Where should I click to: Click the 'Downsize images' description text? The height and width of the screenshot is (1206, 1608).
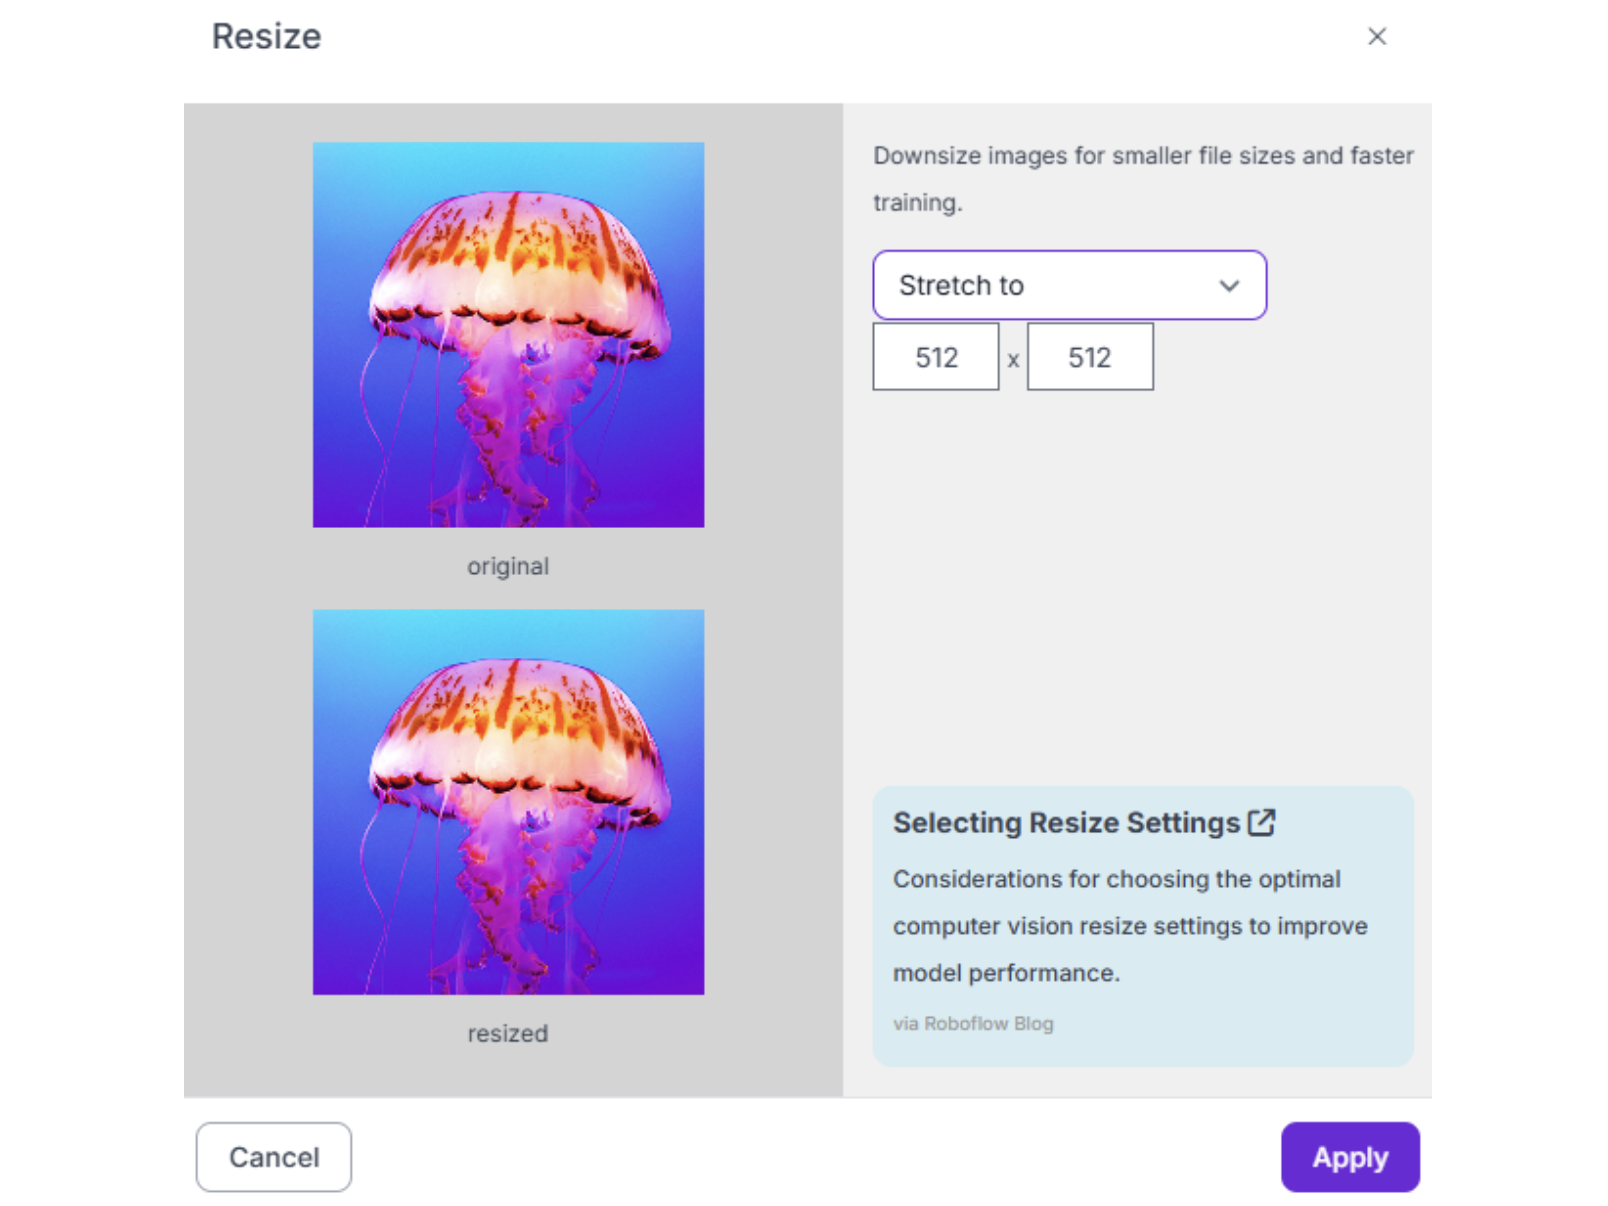click(x=1142, y=157)
